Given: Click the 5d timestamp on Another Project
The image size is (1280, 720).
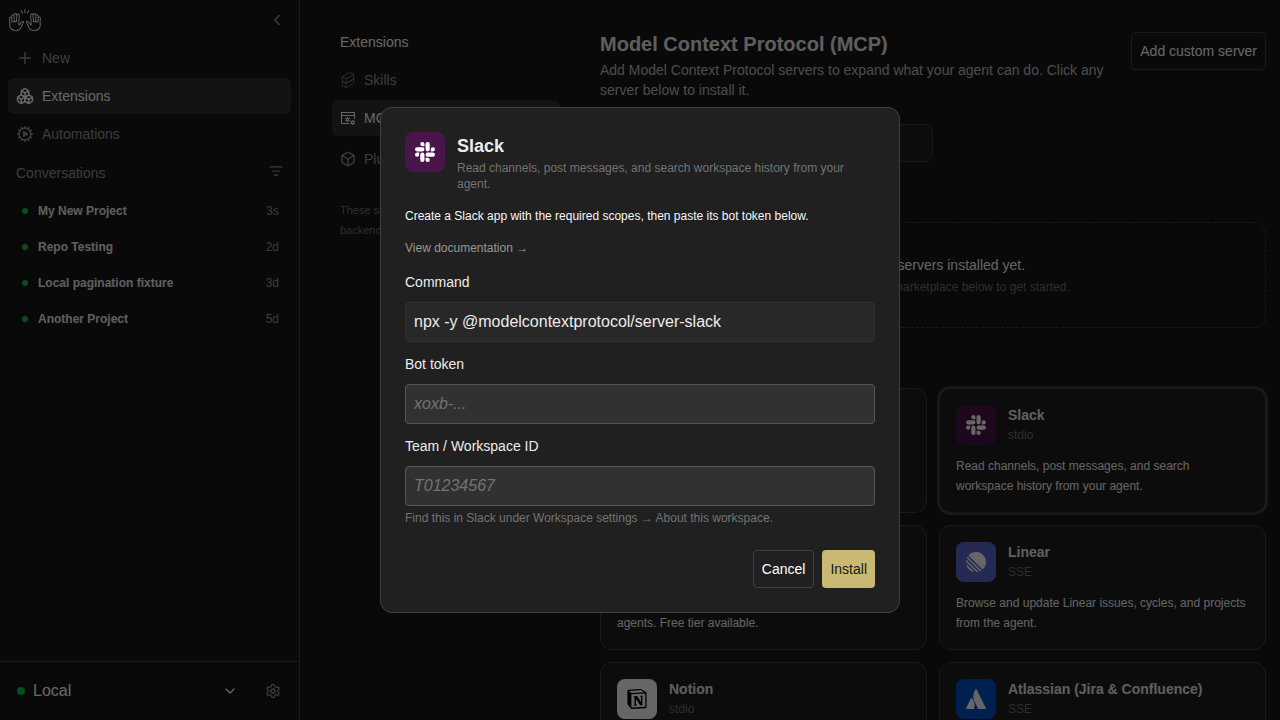Looking at the screenshot, I should [x=272, y=319].
